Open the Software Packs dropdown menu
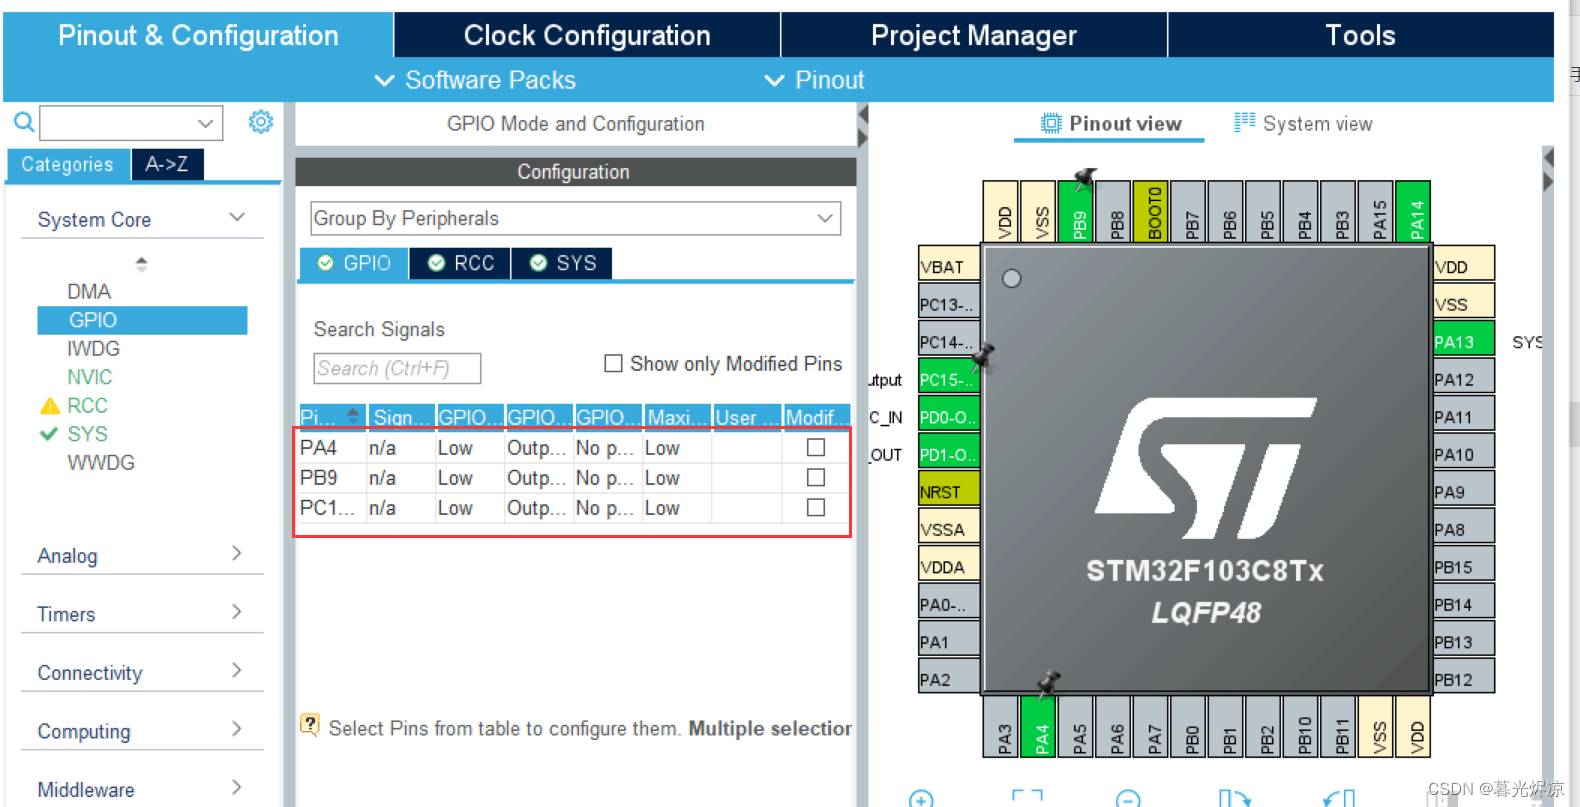The image size is (1580, 807). tap(475, 80)
